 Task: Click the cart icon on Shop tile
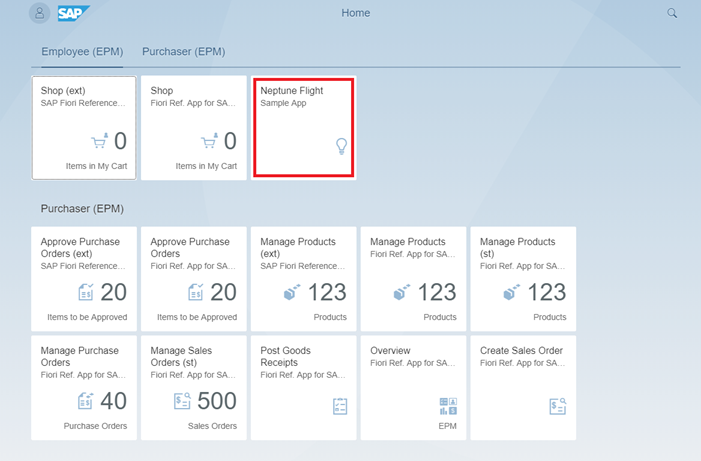point(209,140)
